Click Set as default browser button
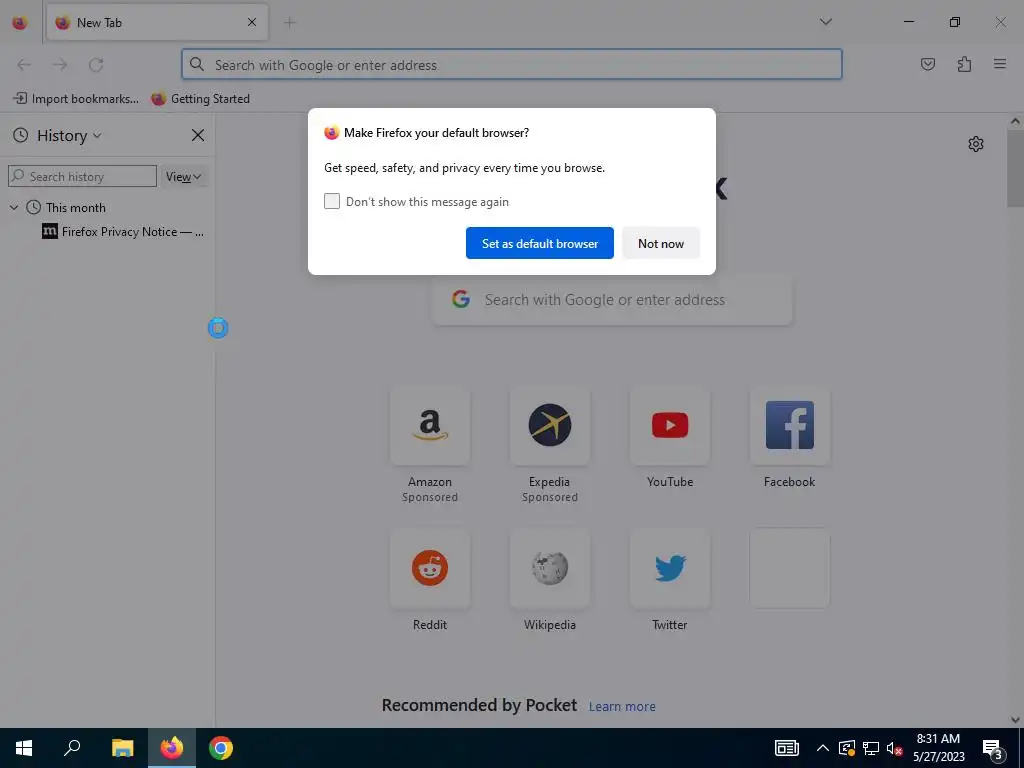Viewport: 1024px width, 768px height. pos(539,243)
